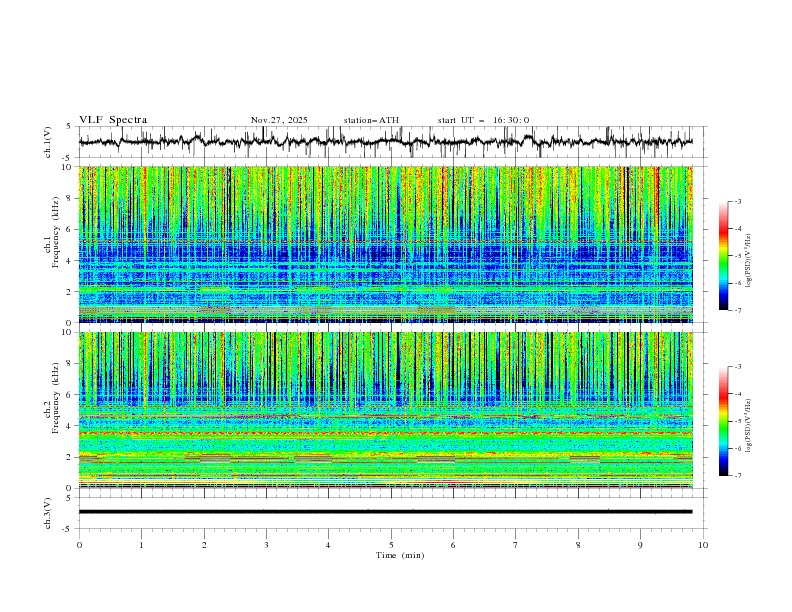The image size is (792, 612).
Task: Click the time axis tick '3'
Action: tap(266, 545)
